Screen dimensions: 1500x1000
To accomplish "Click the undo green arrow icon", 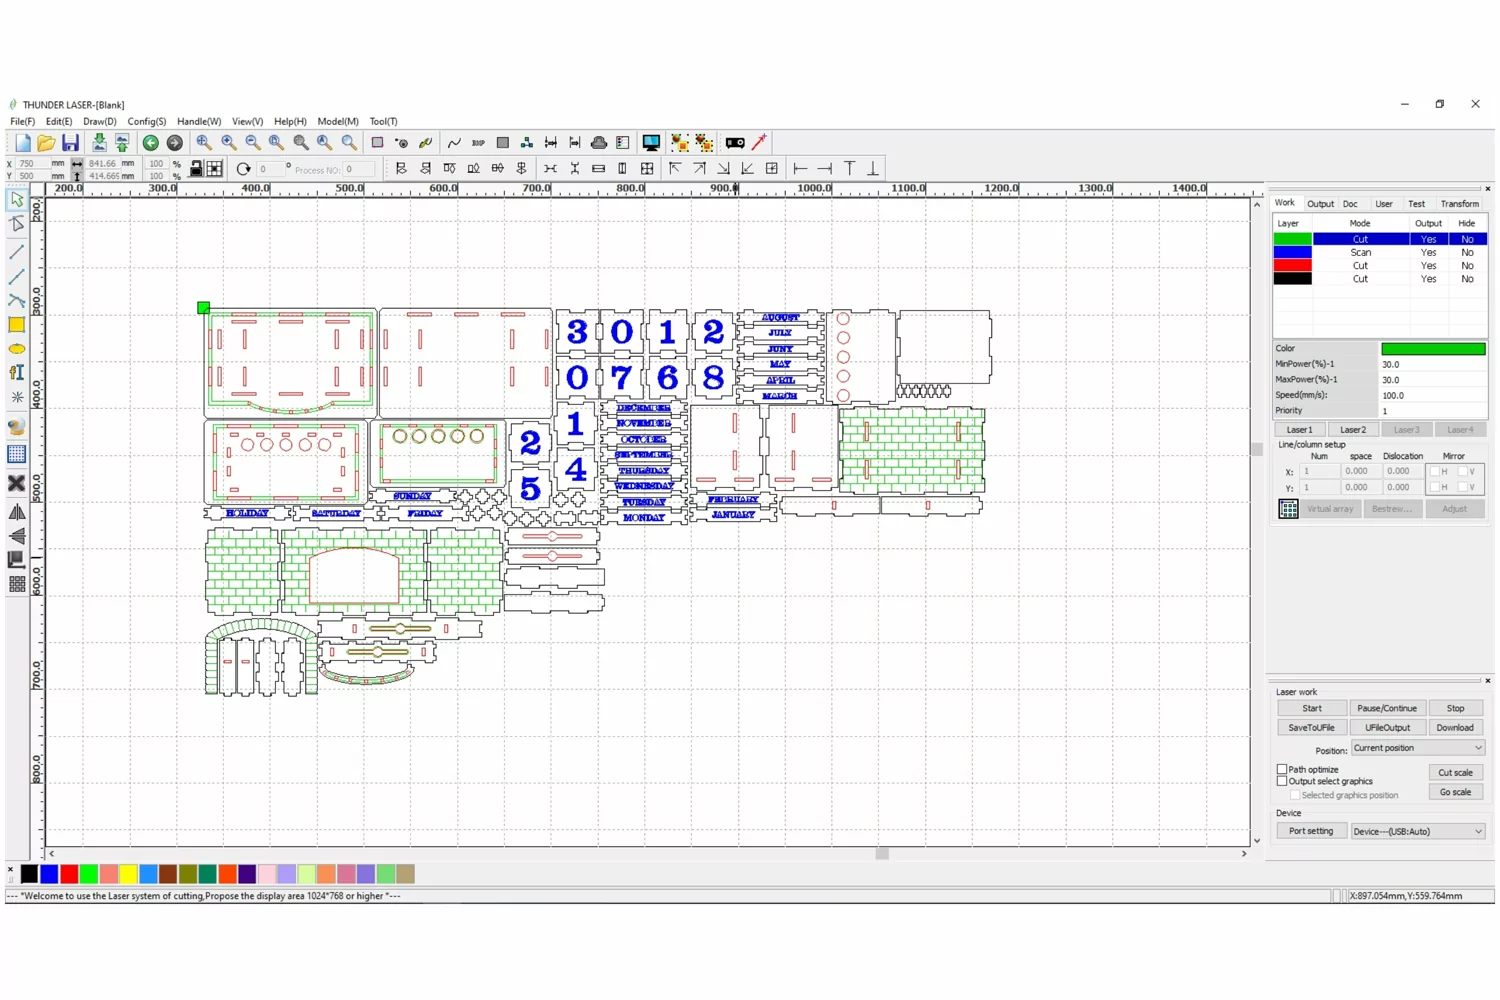I will pyautogui.click(x=151, y=143).
